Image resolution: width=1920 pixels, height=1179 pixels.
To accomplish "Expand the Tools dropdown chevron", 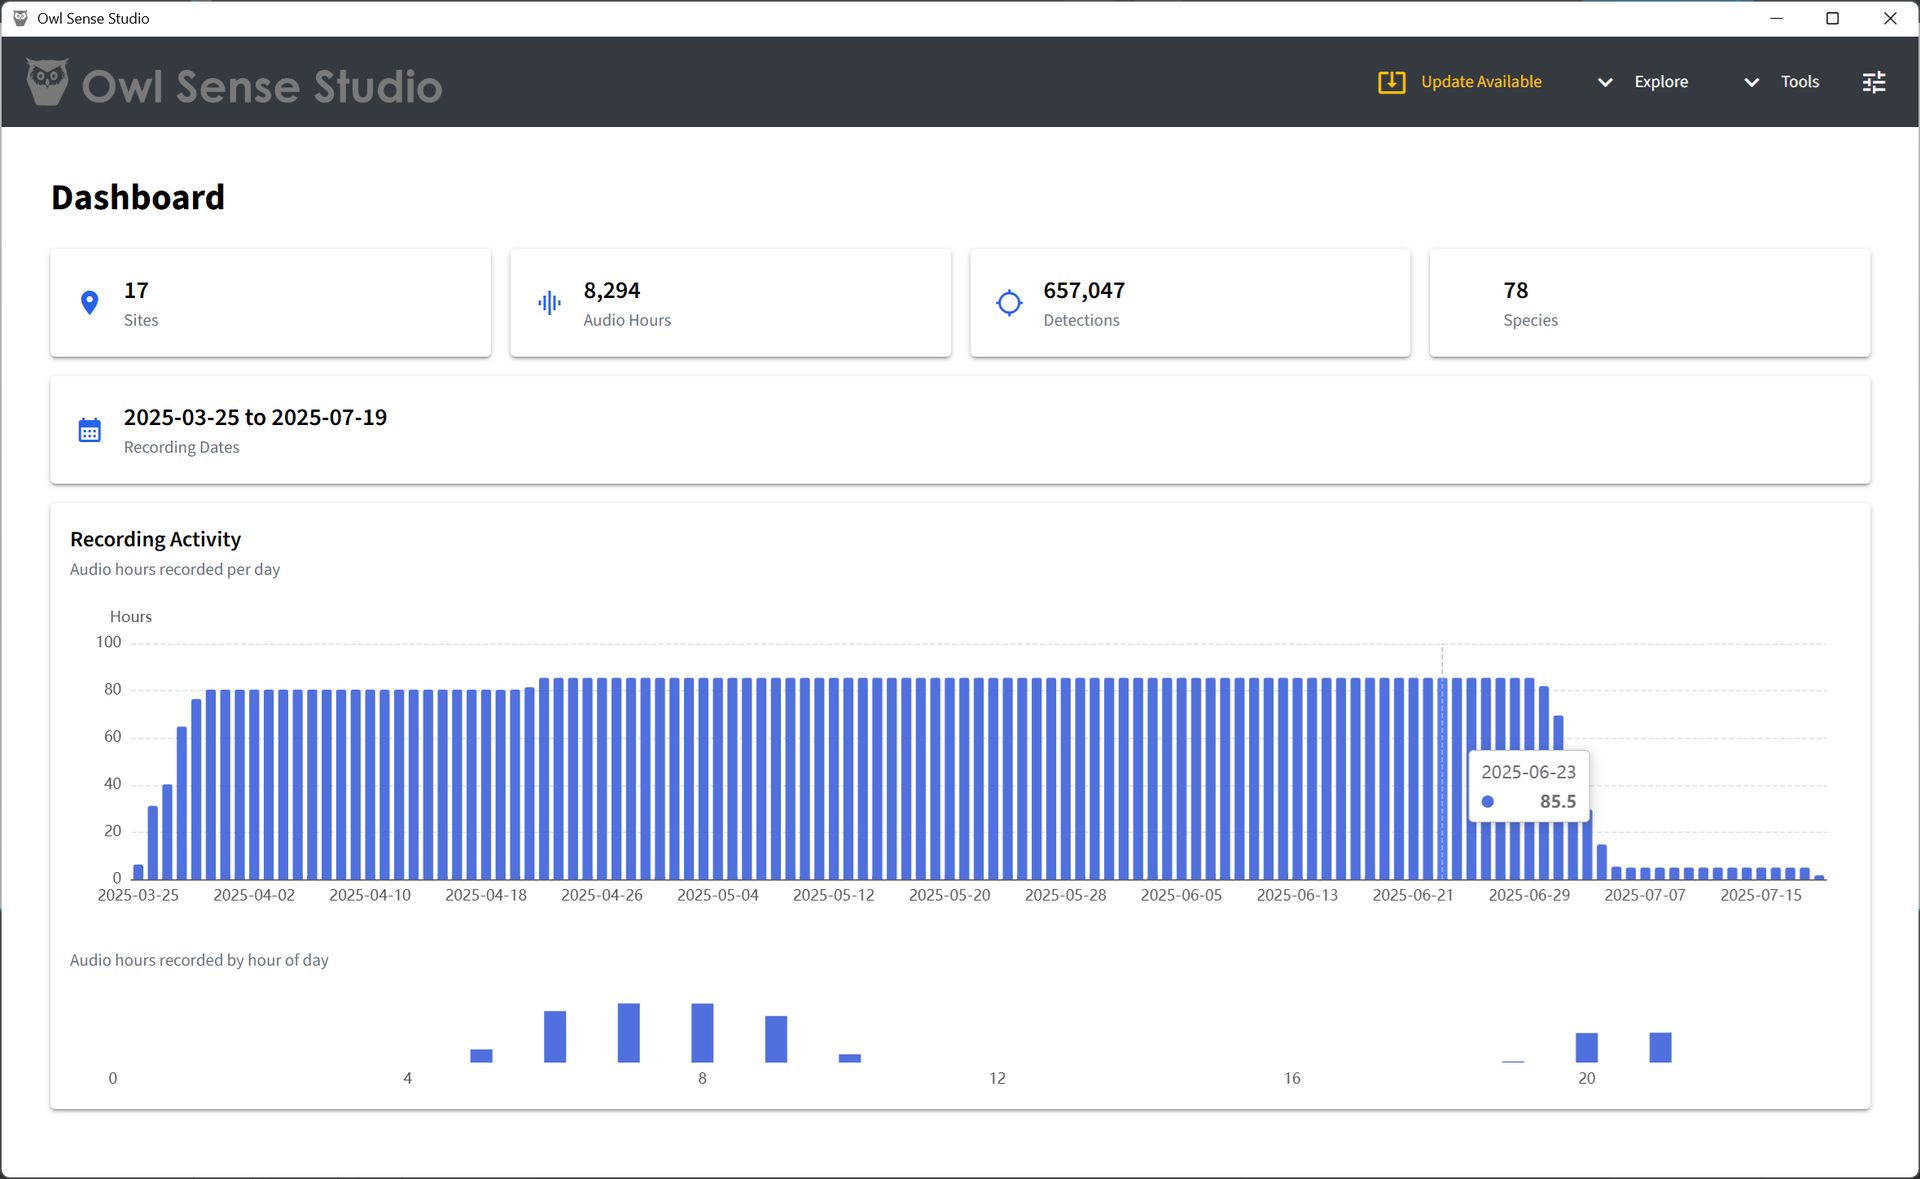I will click(x=1751, y=82).
